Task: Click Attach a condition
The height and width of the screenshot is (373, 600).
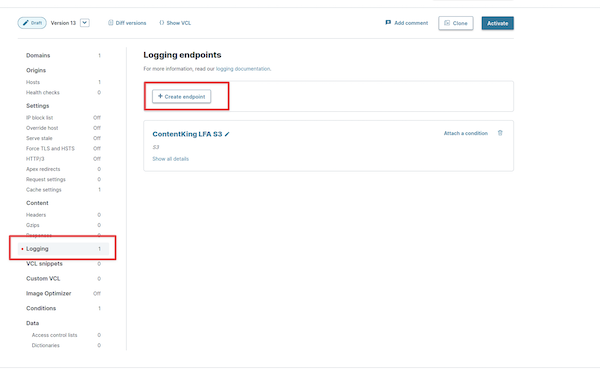Action: pos(466,133)
